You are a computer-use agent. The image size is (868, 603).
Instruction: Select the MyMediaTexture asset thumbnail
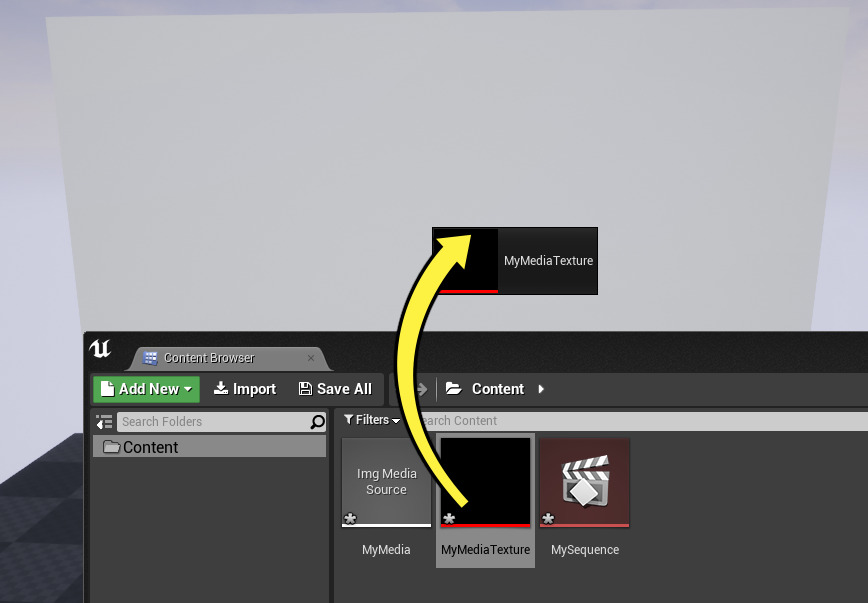[485, 482]
